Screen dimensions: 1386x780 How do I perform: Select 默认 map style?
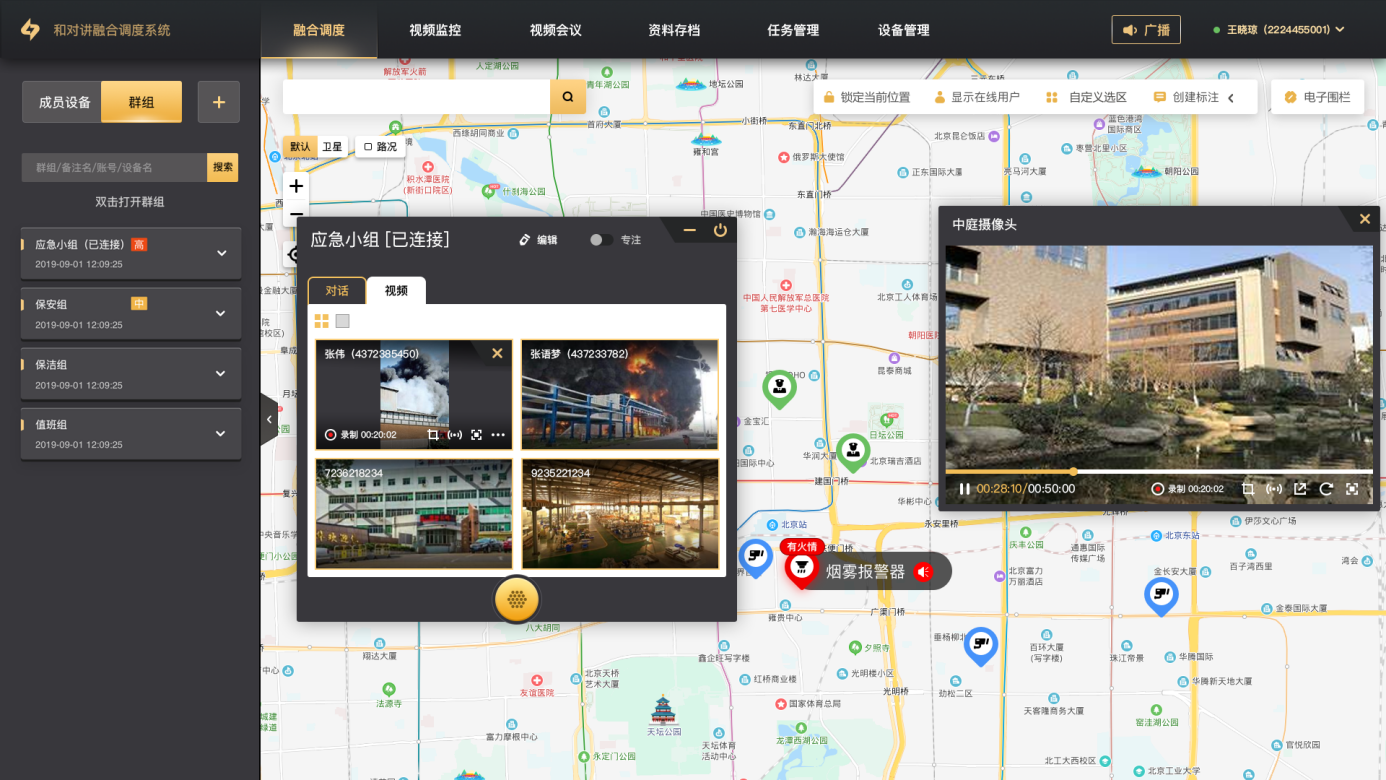[x=300, y=147]
